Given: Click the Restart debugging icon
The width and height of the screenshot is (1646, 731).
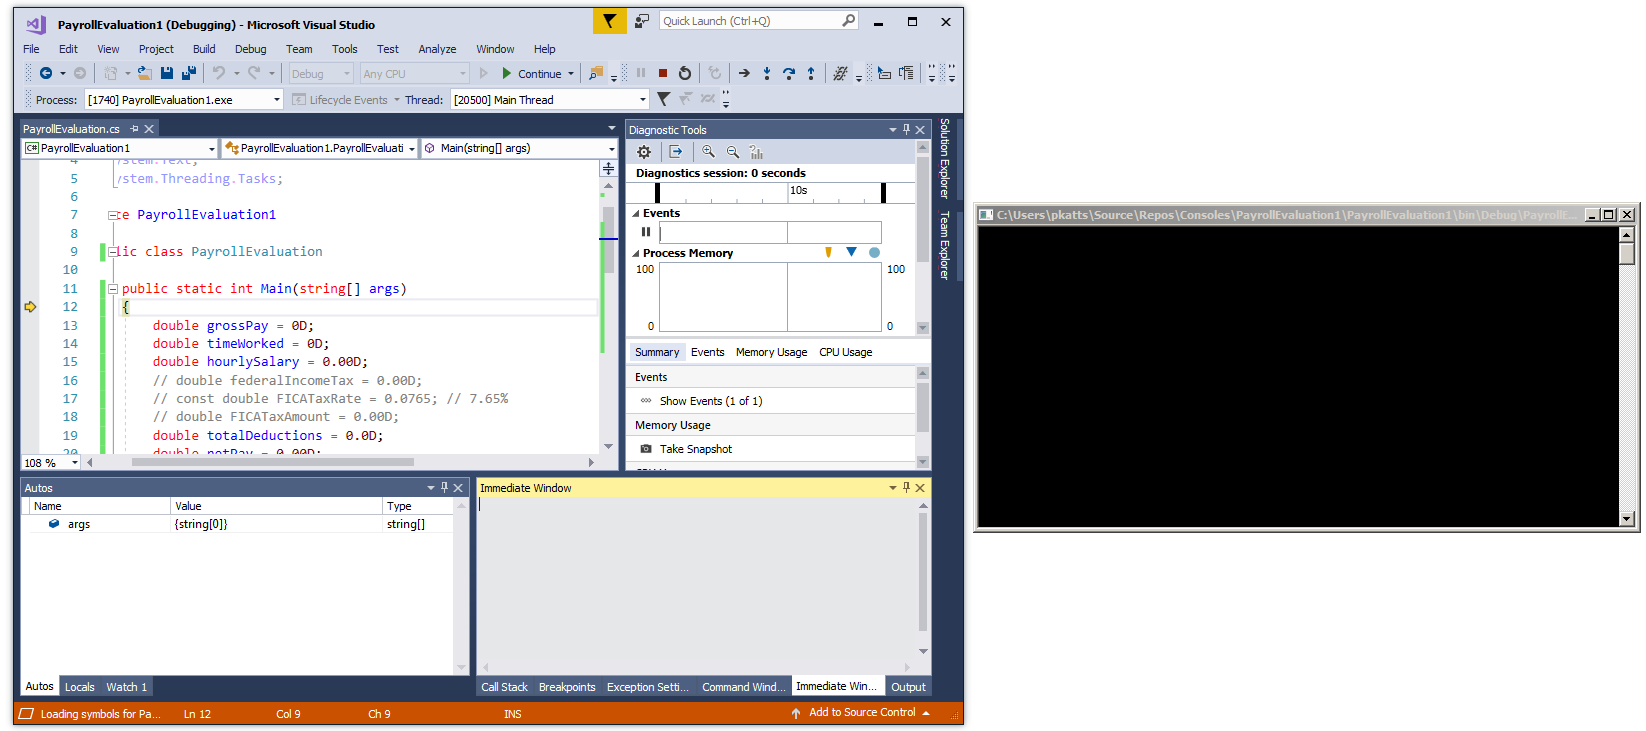Looking at the screenshot, I should [685, 73].
